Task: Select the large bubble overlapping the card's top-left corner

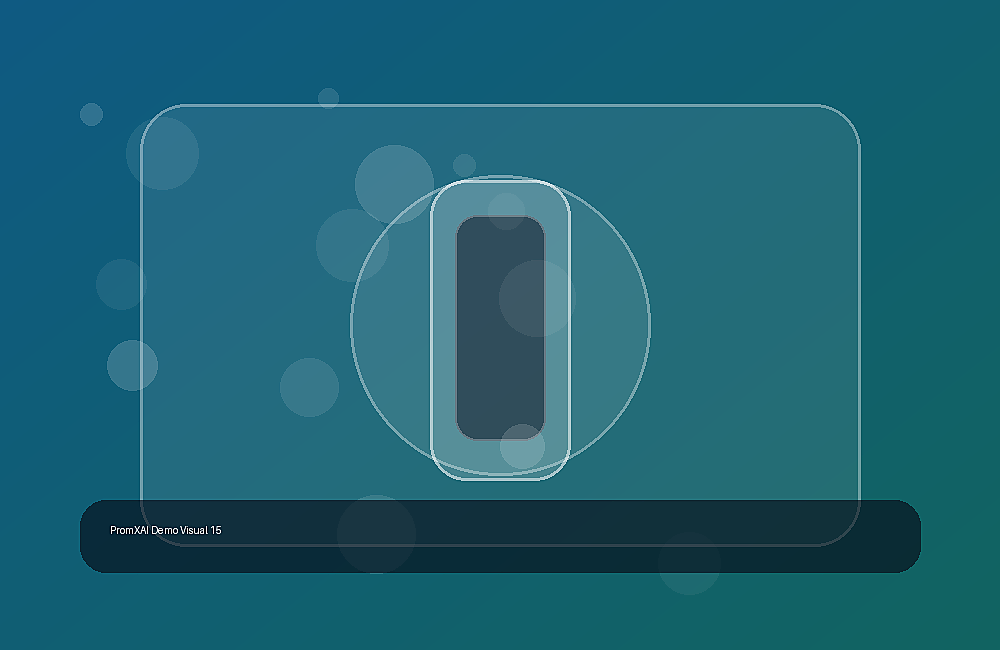Action: [x=162, y=153]
